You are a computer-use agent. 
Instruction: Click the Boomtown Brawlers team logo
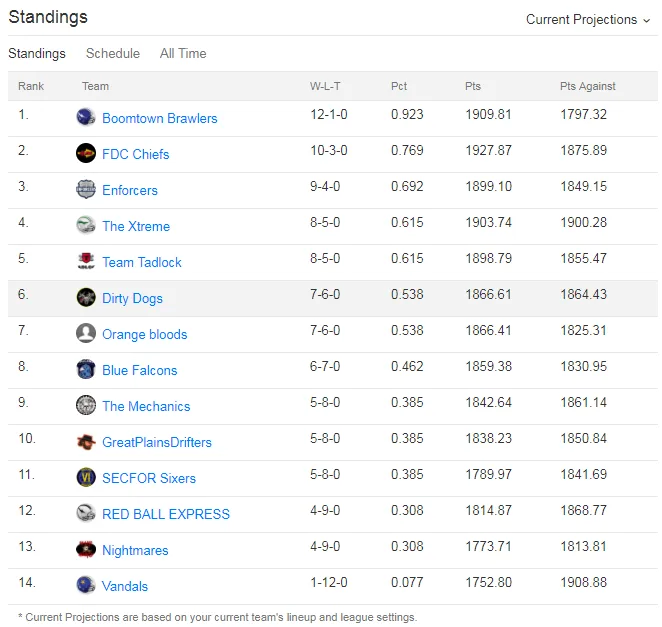pyautogui.click(x=86, y=117)
